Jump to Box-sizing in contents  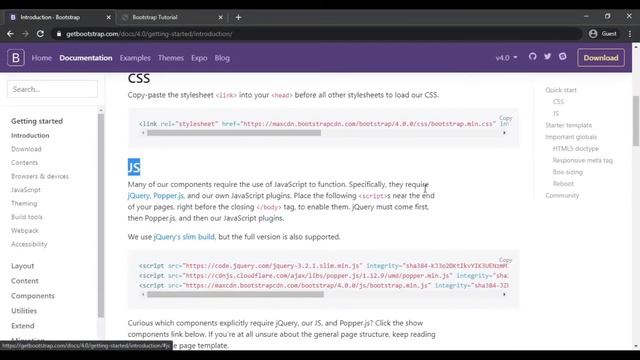click(x=568, y=172)
